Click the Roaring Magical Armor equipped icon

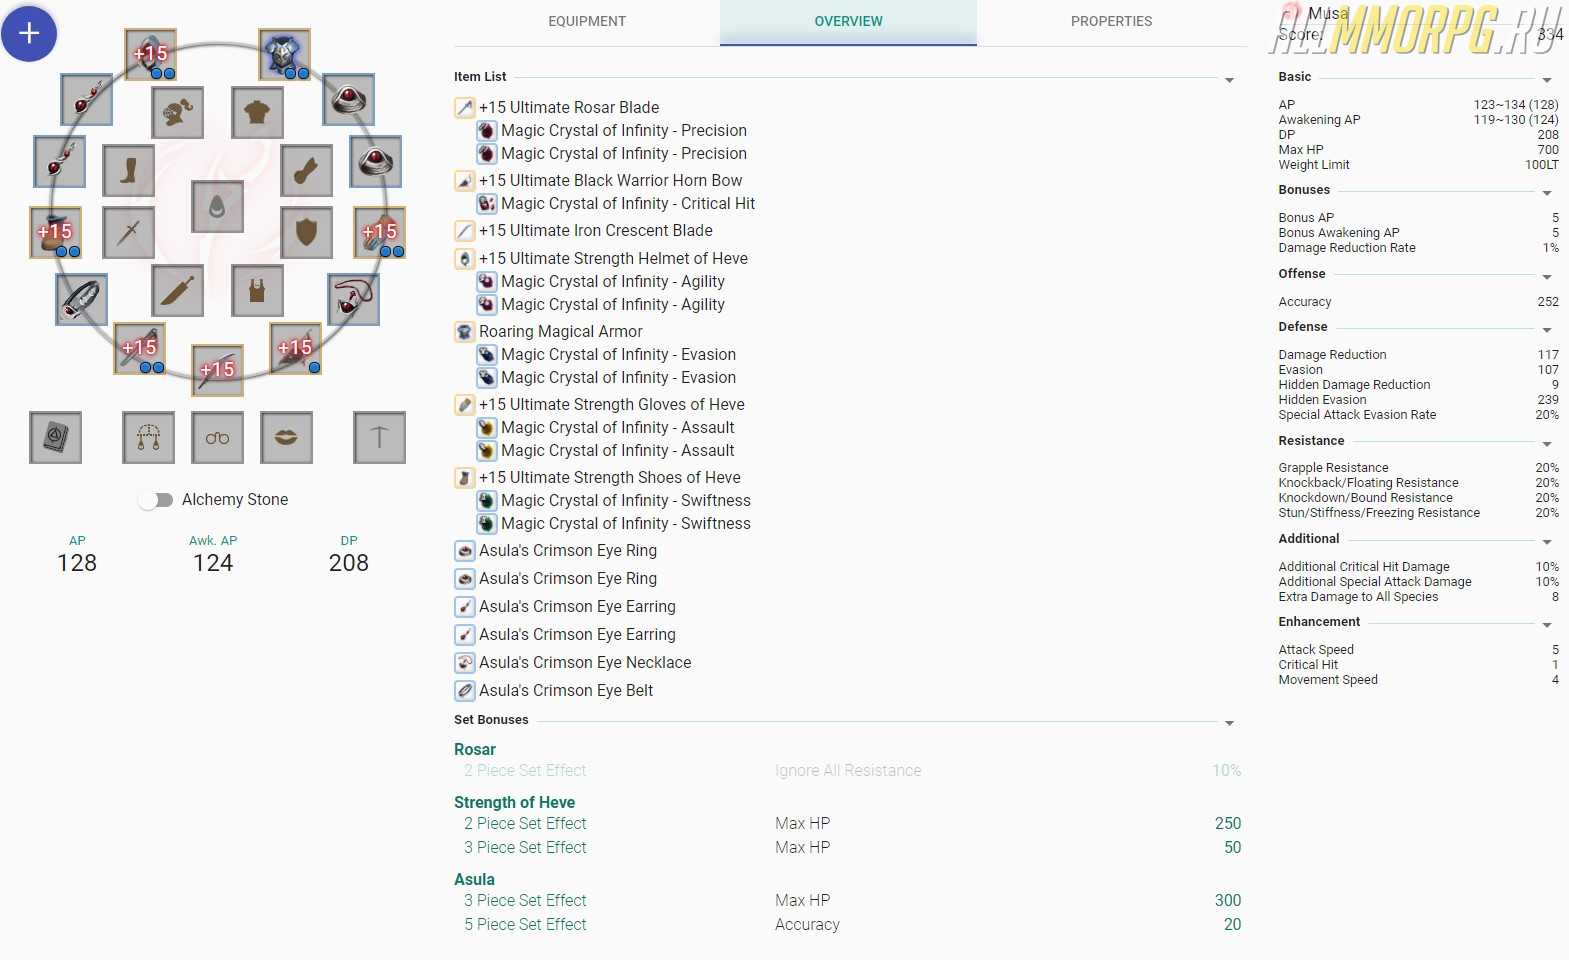click(285, 54)
